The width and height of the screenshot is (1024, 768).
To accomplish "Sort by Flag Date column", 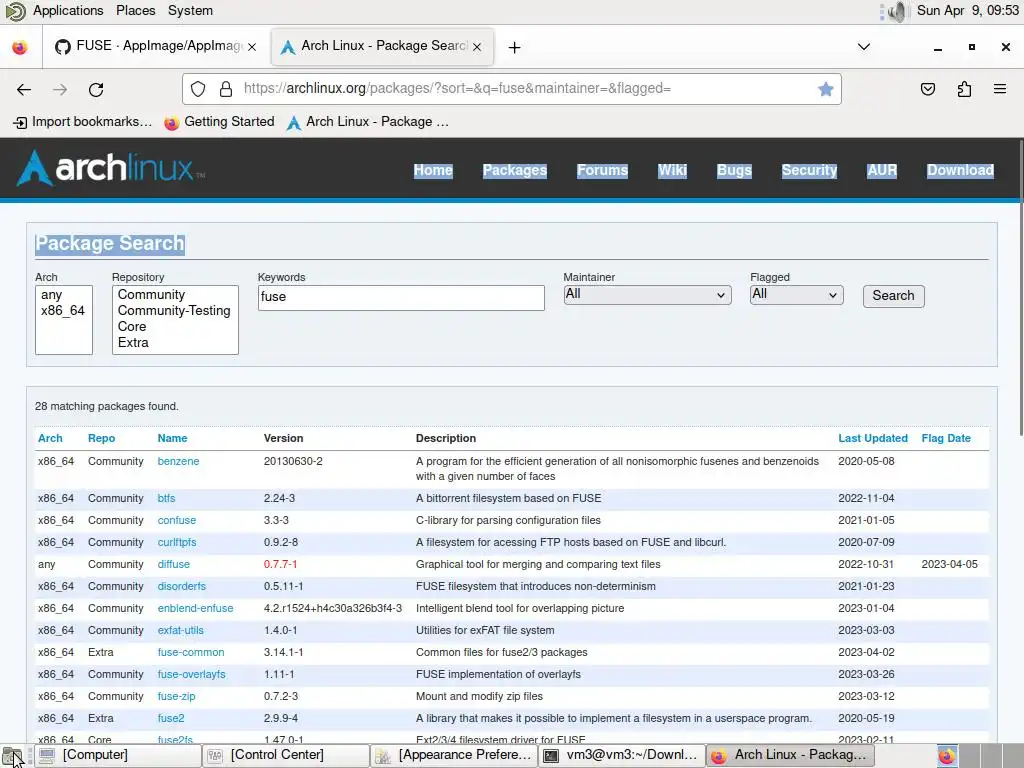I will click(x=946, y=438).
